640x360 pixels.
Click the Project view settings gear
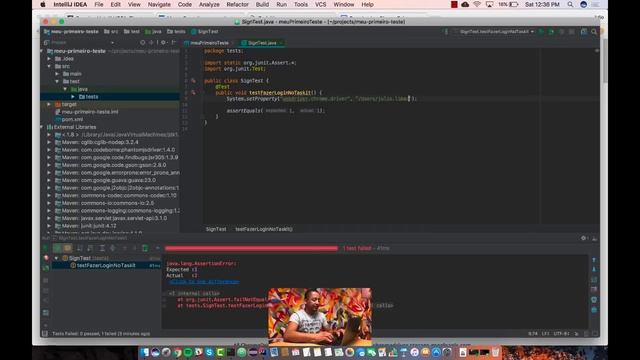(163, 42)
